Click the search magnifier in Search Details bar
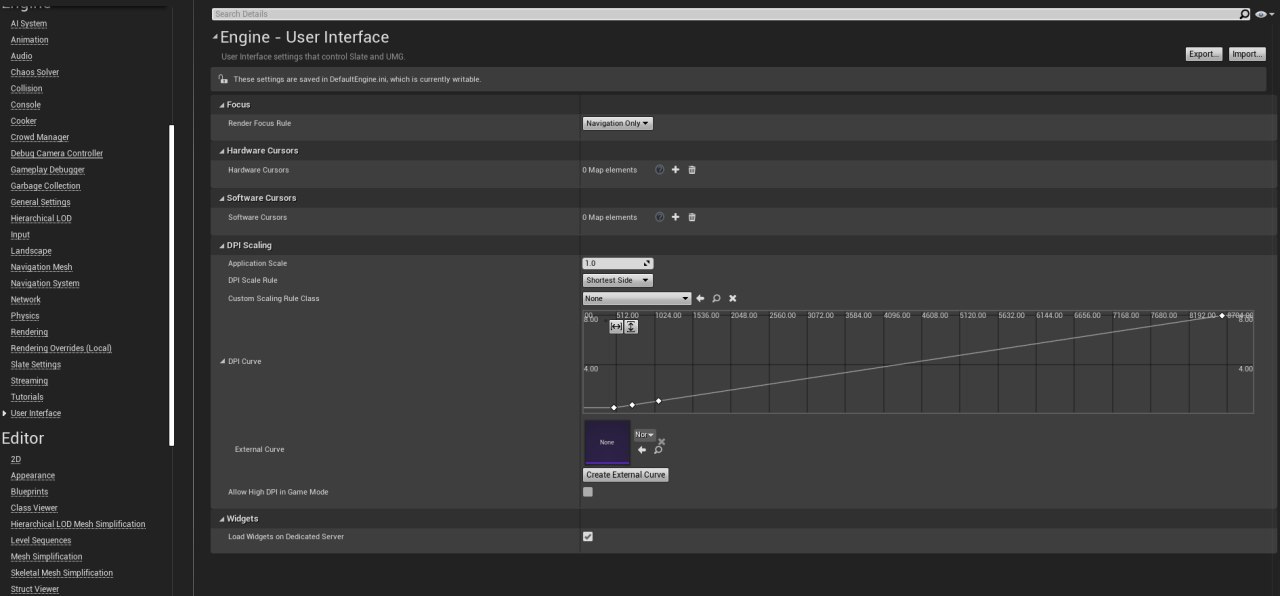The width and height of the screenshot is (1280, 596). point(1245,14)
